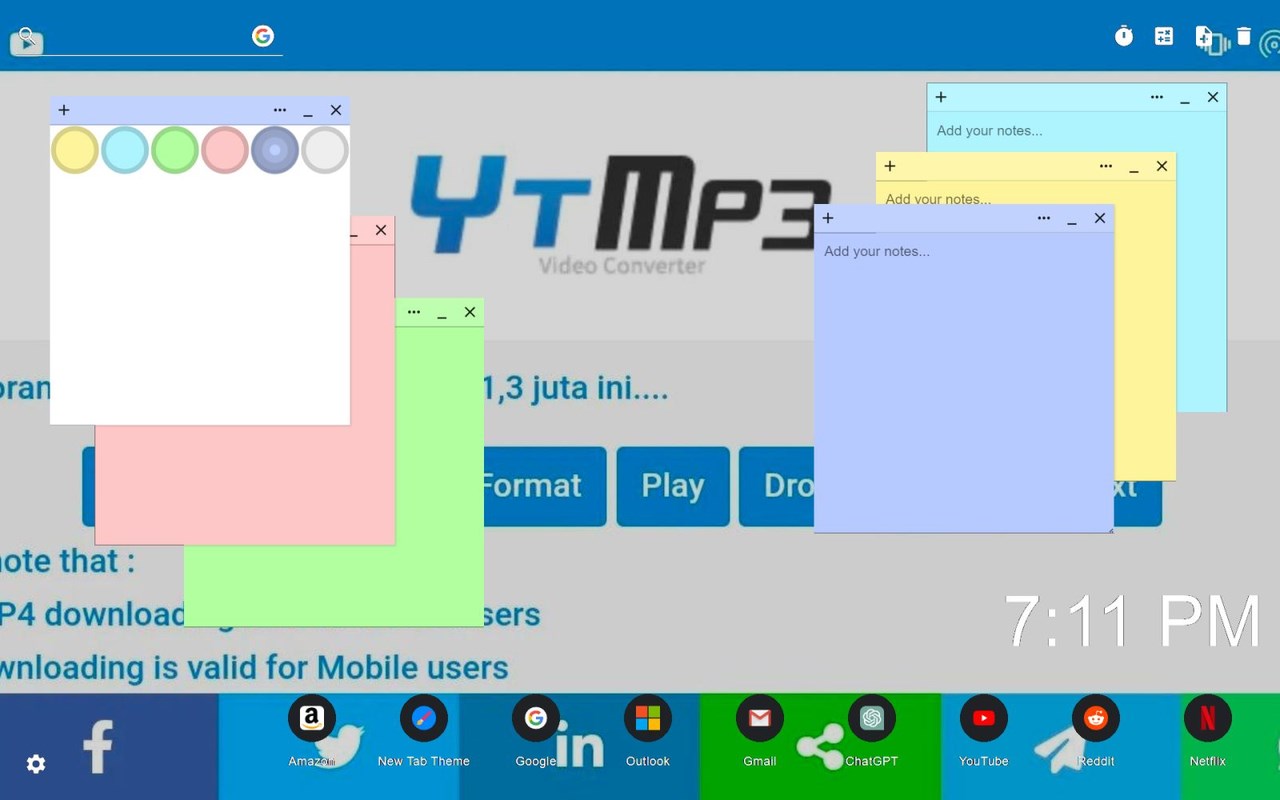
Task: Add a new note from the yellow note
Action: tap(890, 166)
